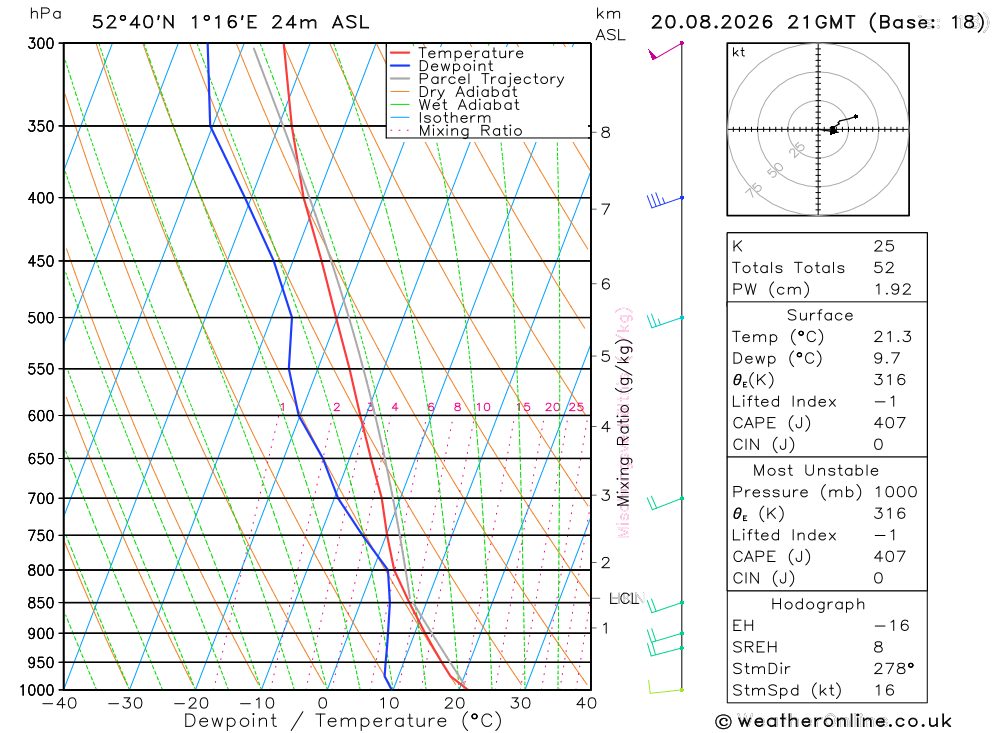Click the wind barb at 300 hPa
The image size is (1000, 733).
[x=666, y=50]
